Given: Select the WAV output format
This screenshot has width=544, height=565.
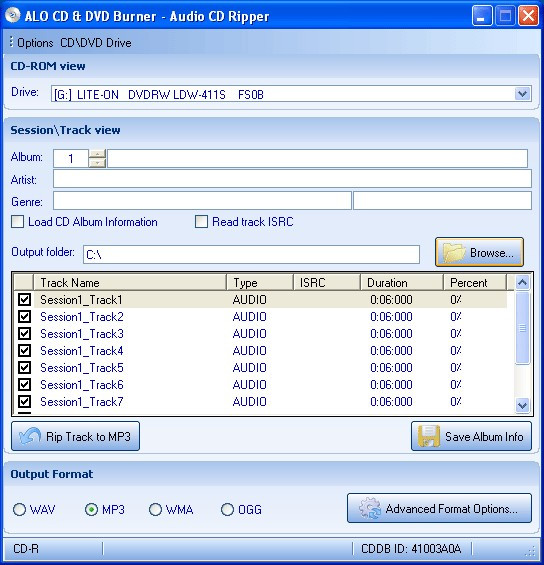Looking at the screenshot, I should tap(19, 509).
